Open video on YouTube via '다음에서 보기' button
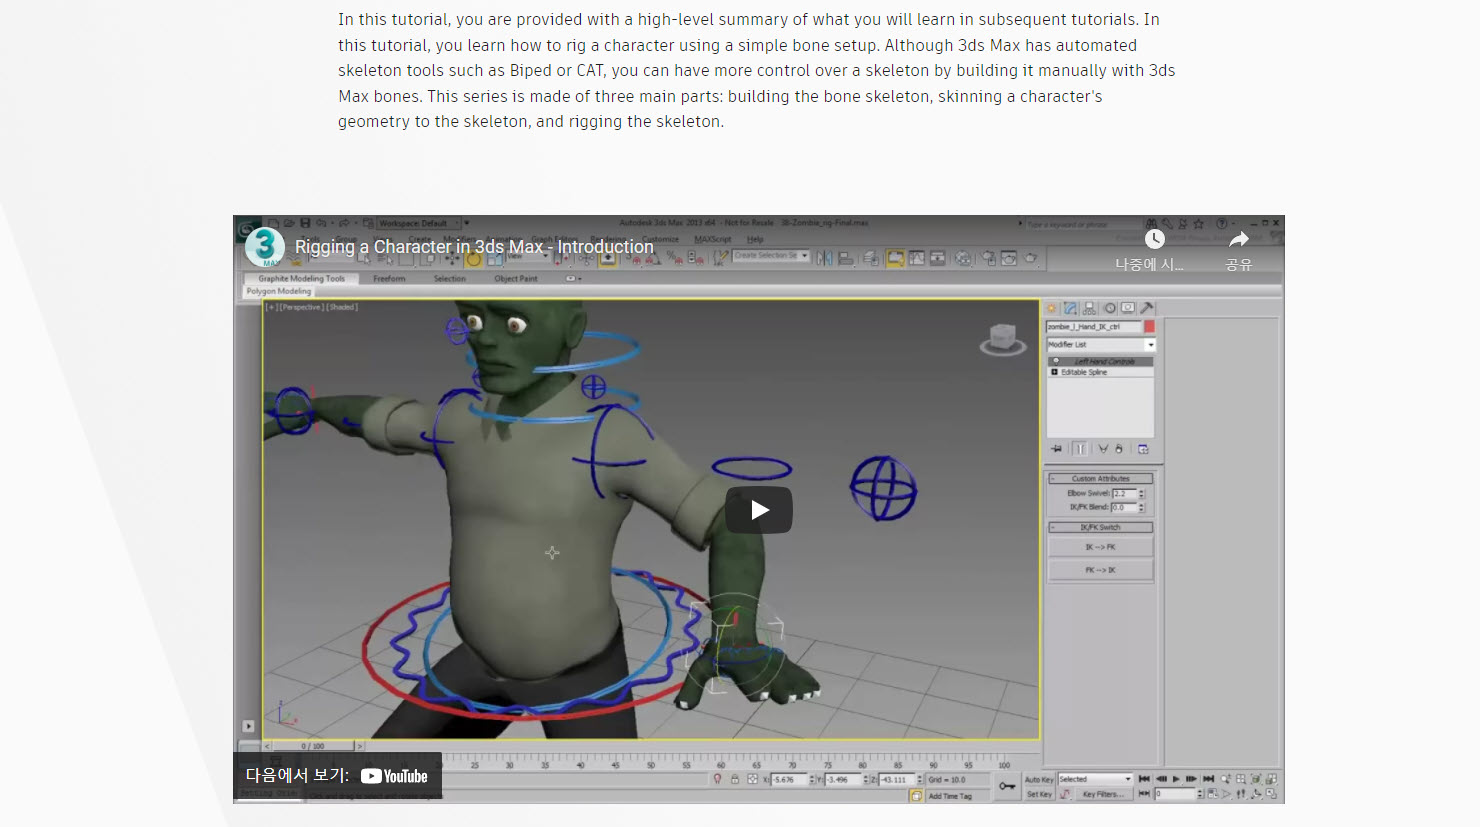Screen dimensions: 1480x827 point(338,775)
